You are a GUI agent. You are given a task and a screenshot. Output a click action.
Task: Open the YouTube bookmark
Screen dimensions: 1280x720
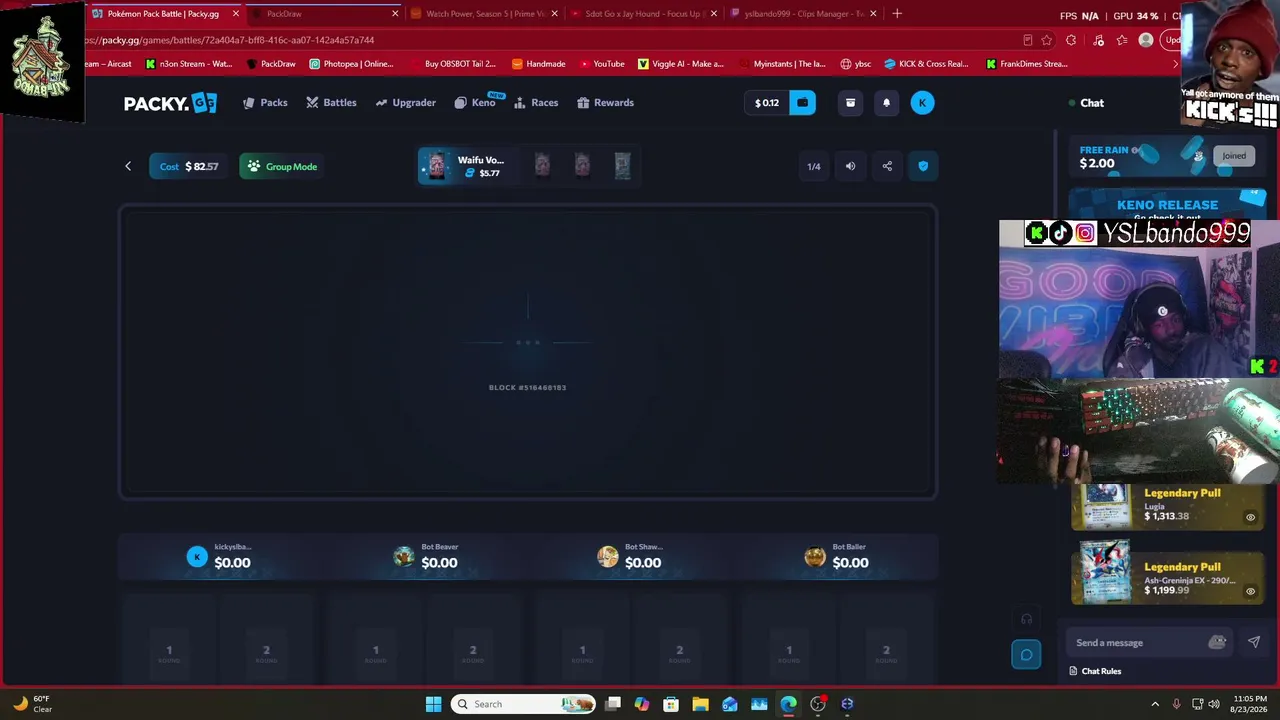pos(602,64)
